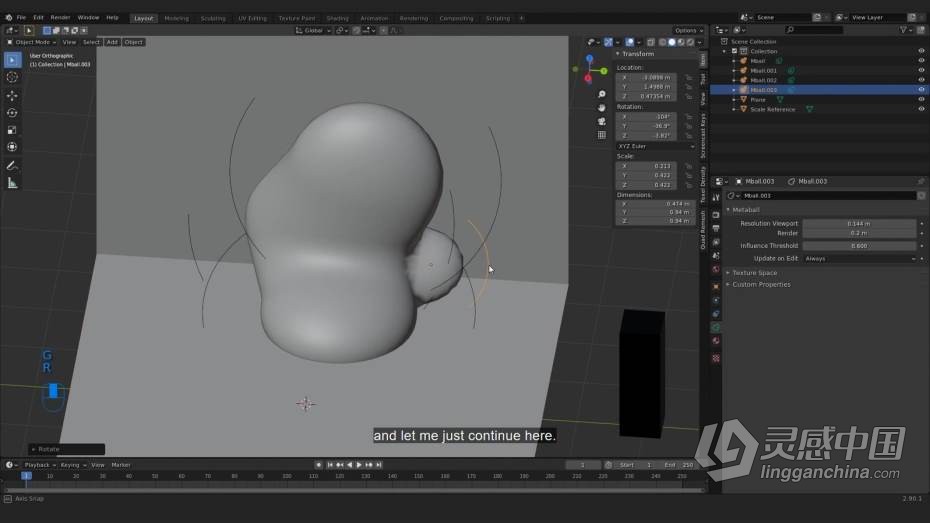Click the timeline play button
Screen dimensions: 930x523
(x=359, y=465)
